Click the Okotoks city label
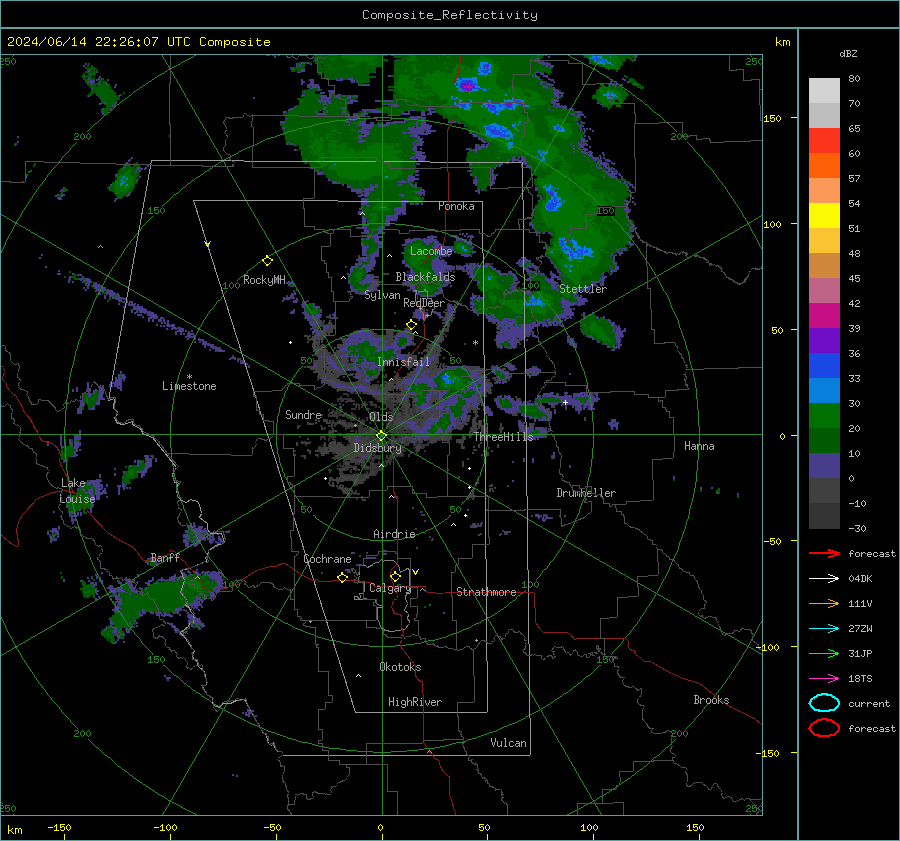Image resolution: width=900 pixels, height=841 pixels. pos(400,667)
